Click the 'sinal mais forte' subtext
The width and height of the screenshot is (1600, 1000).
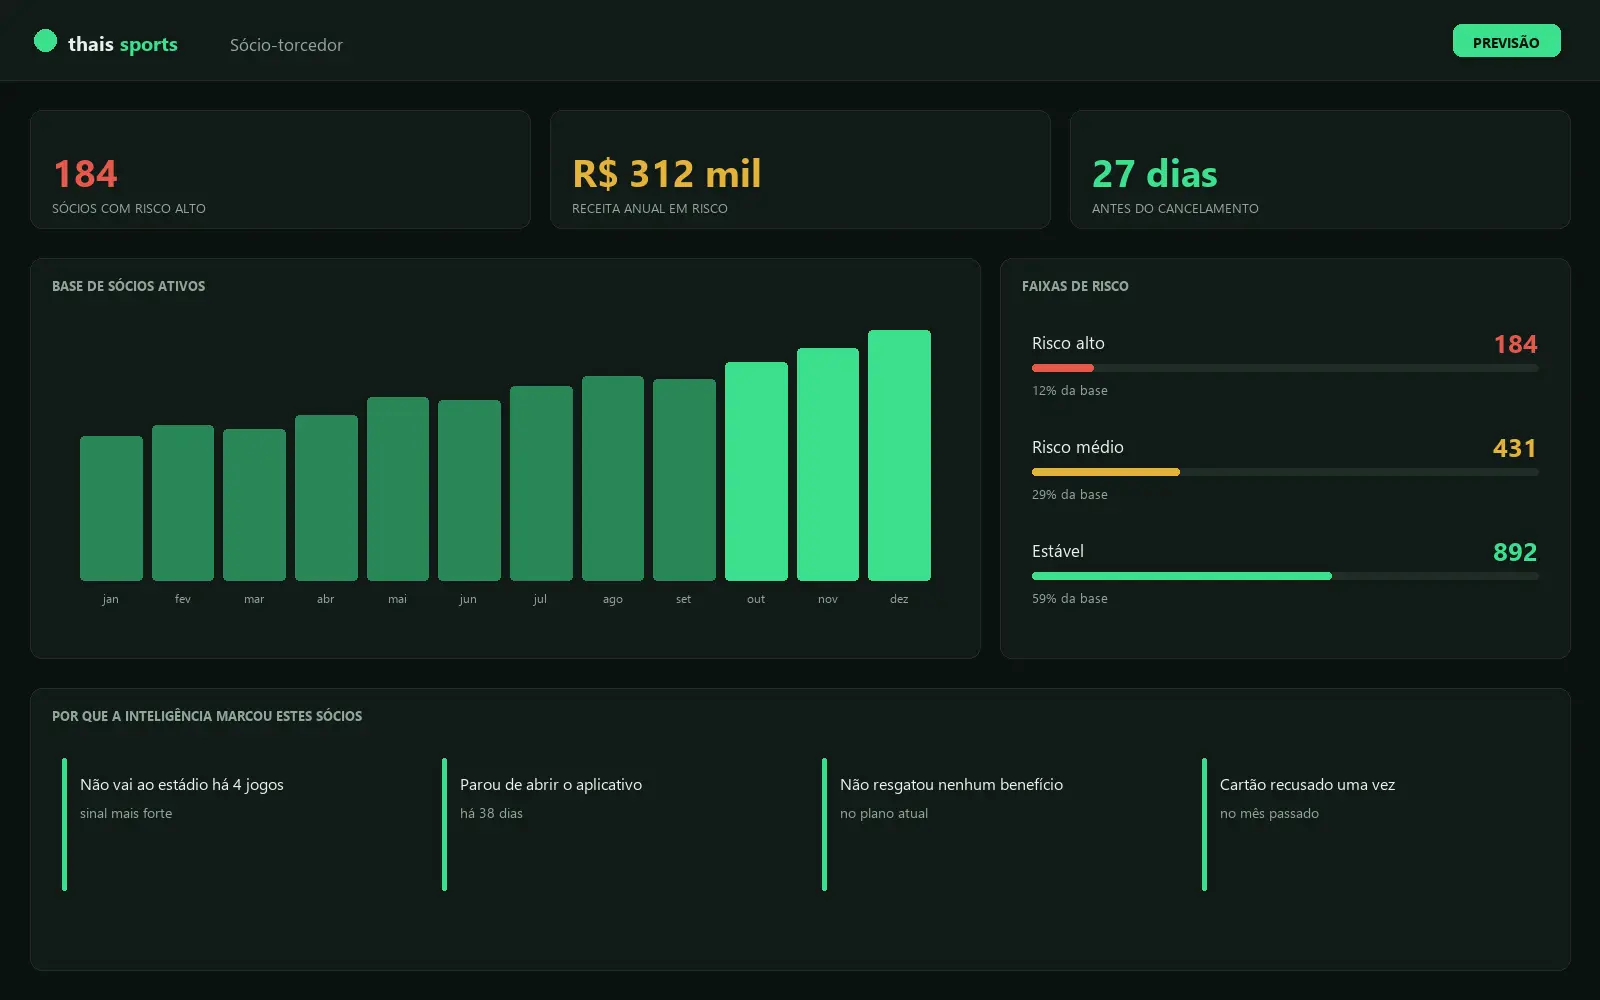pyautogui.click(x=126, y=814)
